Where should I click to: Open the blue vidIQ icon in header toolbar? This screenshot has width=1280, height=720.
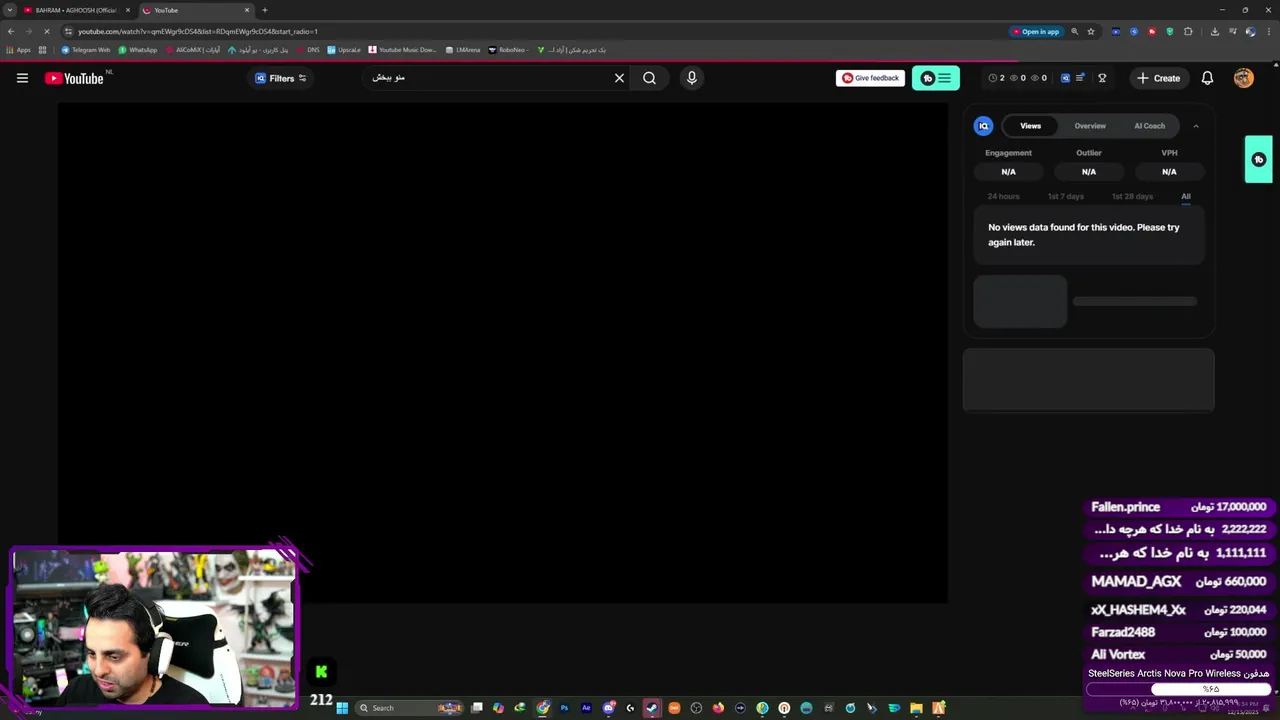point(1065,78)
